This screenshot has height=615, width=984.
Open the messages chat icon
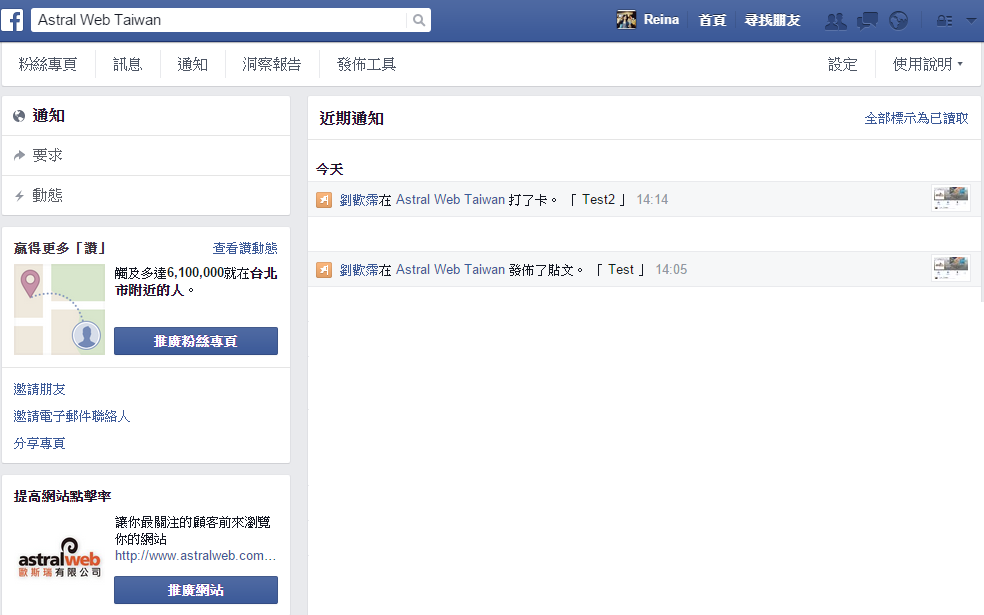(x=867, y=21)
